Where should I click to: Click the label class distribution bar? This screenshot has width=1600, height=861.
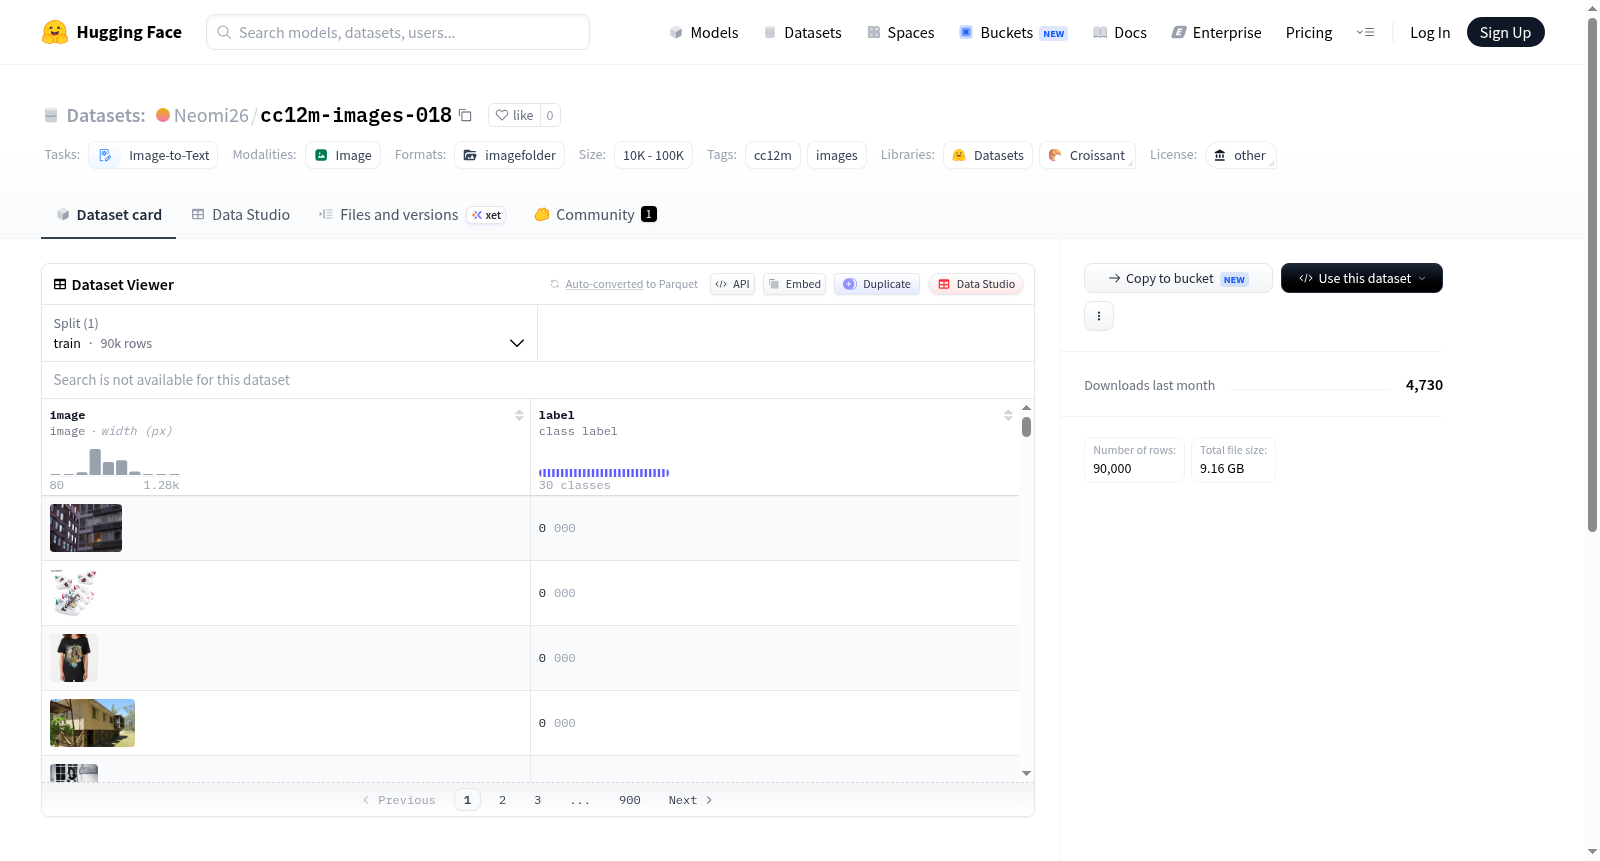(604, 472)
